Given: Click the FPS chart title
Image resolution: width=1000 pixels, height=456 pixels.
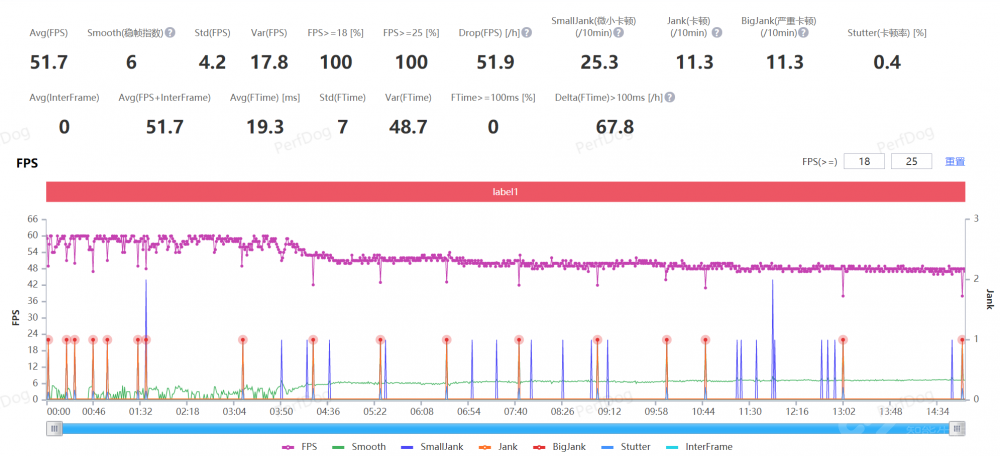Looking at the screenshot, I should coord(27,163).
